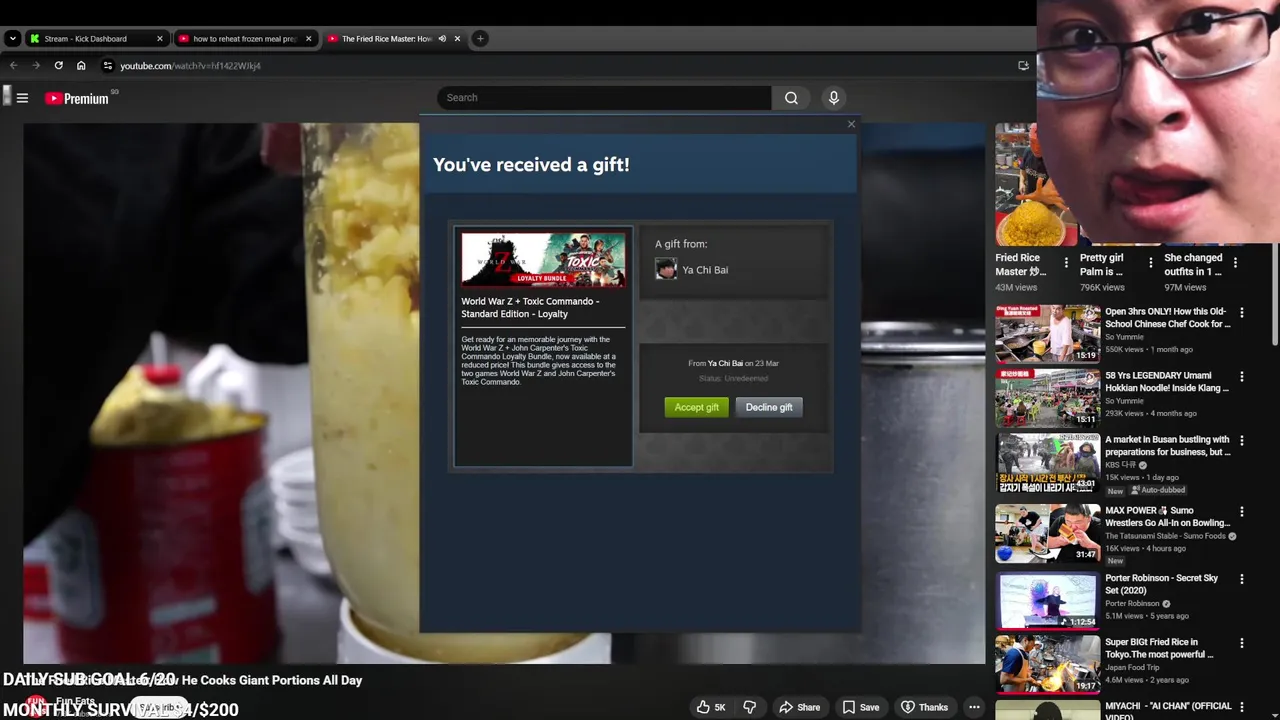
Task: Open 'MIYACHI - AI CHAN (OFFICIAL VIDEO)' title
Action: (1168, 712)
